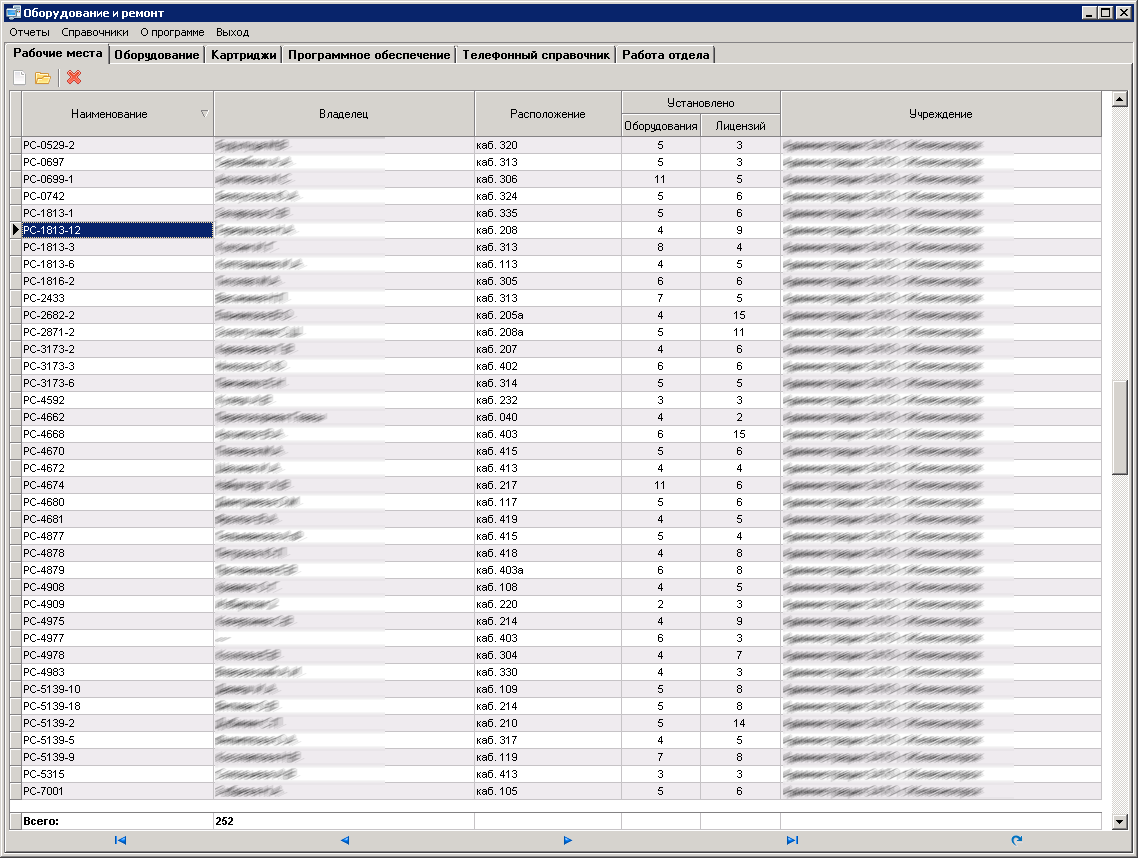Click the scrollbar down arrow
The image size is (1138, 858).
(1120, 822)
